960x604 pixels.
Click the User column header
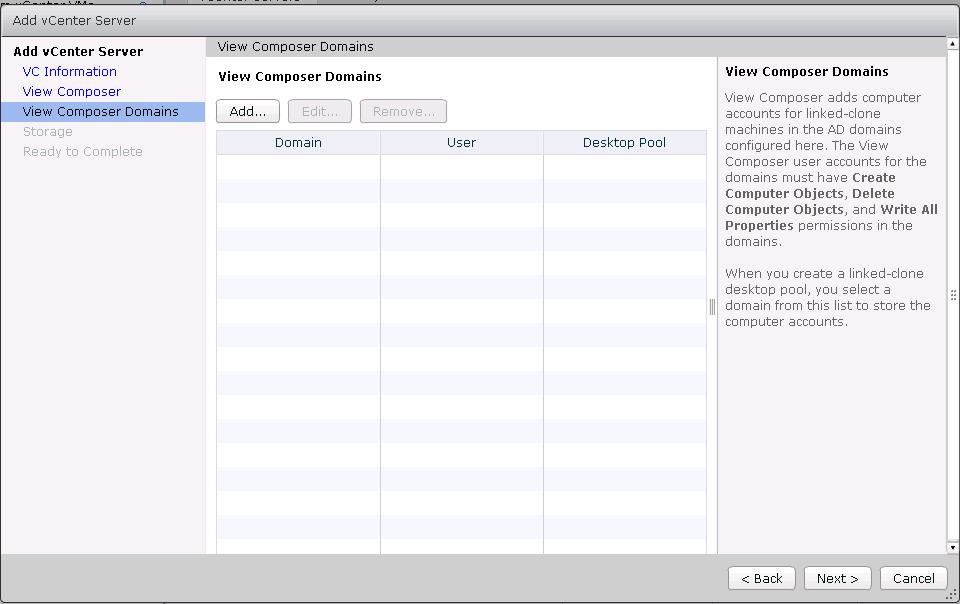click(461, 143)
